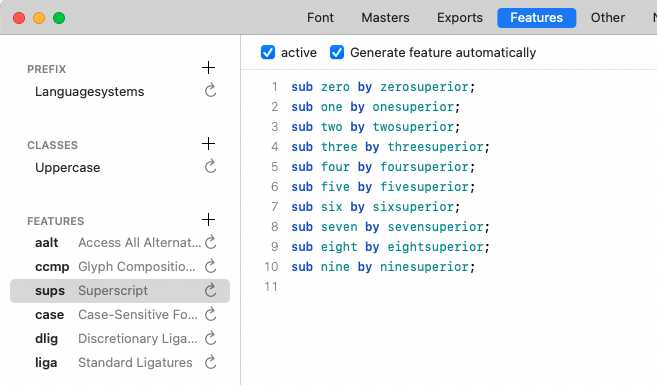Click the CLASSES section header
The height and width of the screenshot is (385, 657).
click(52, 145)
